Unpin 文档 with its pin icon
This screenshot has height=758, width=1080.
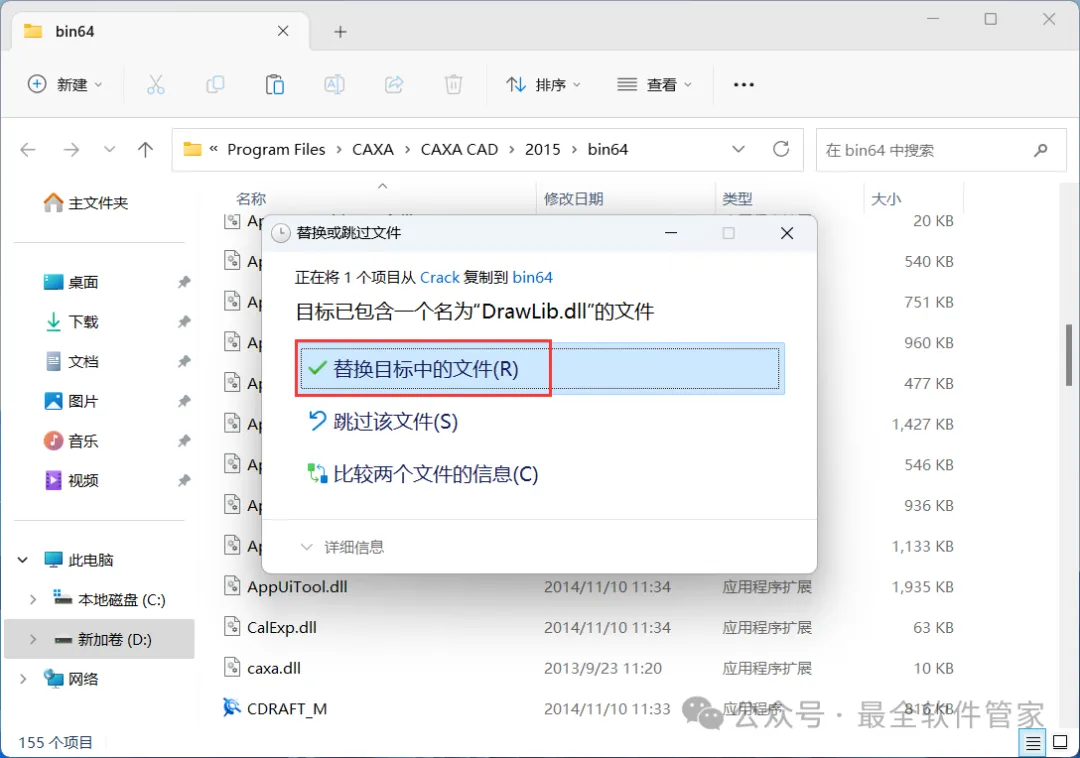[x=184, y=361]
